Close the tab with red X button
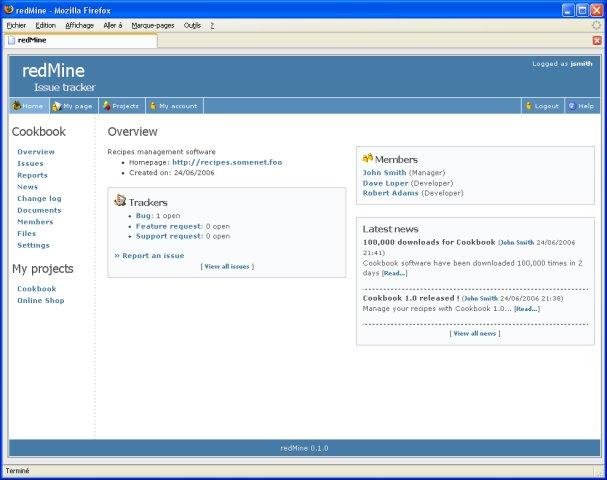607x480 pixels. pos(597,40)
